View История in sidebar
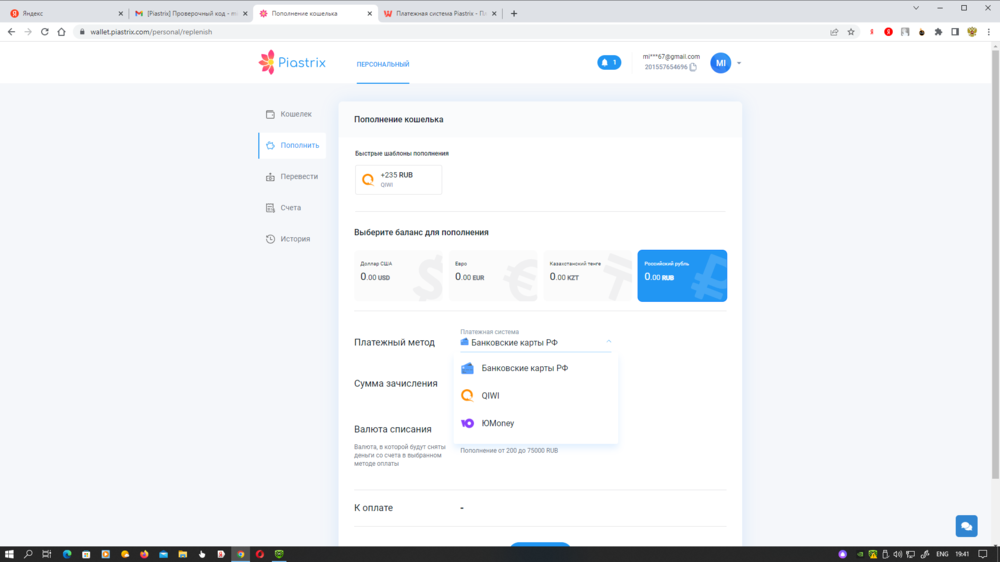The height and width of the screenshot is (562, 1000). (x=294, y=239)
